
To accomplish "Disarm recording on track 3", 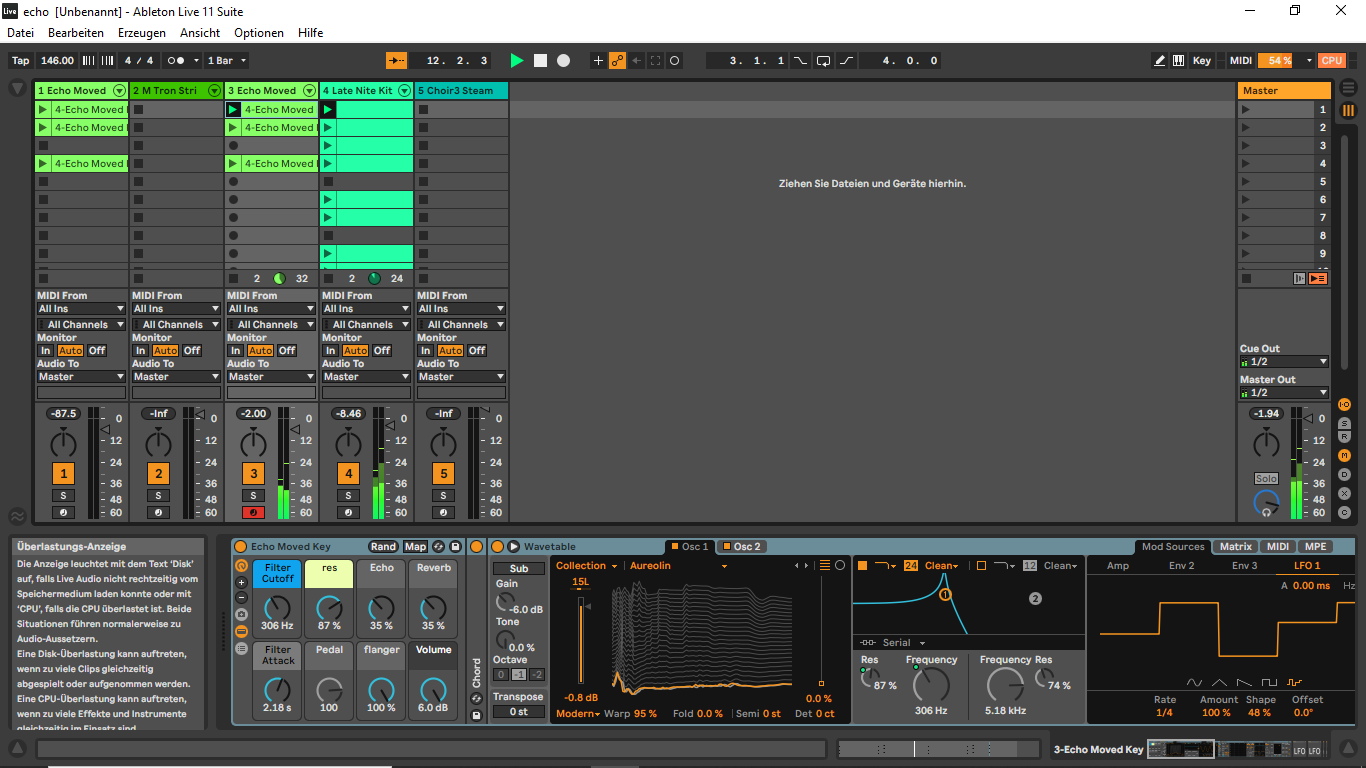I will coord(253,513).
